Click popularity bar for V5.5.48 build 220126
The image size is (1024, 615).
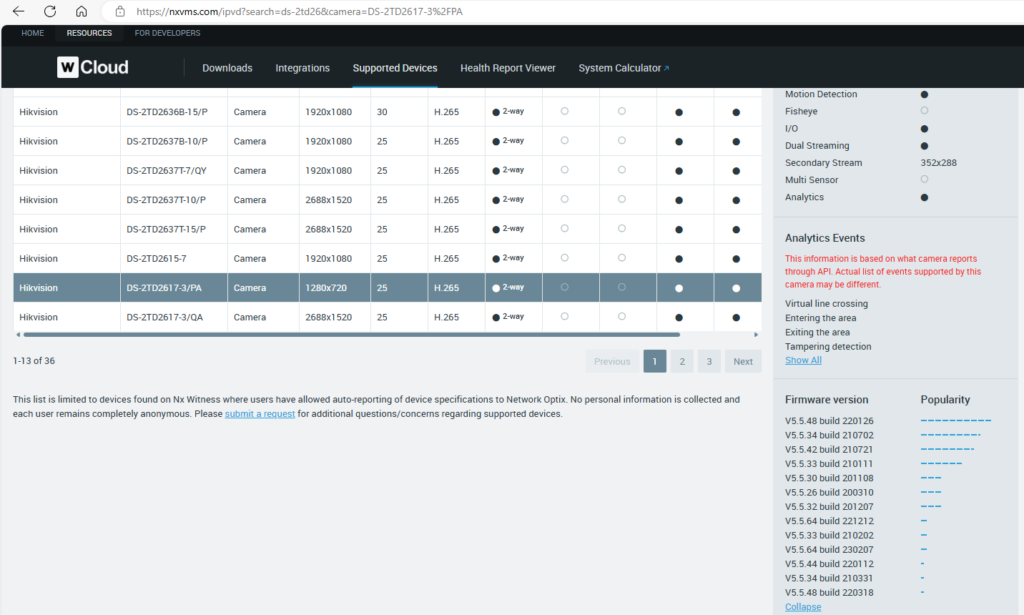956,420
